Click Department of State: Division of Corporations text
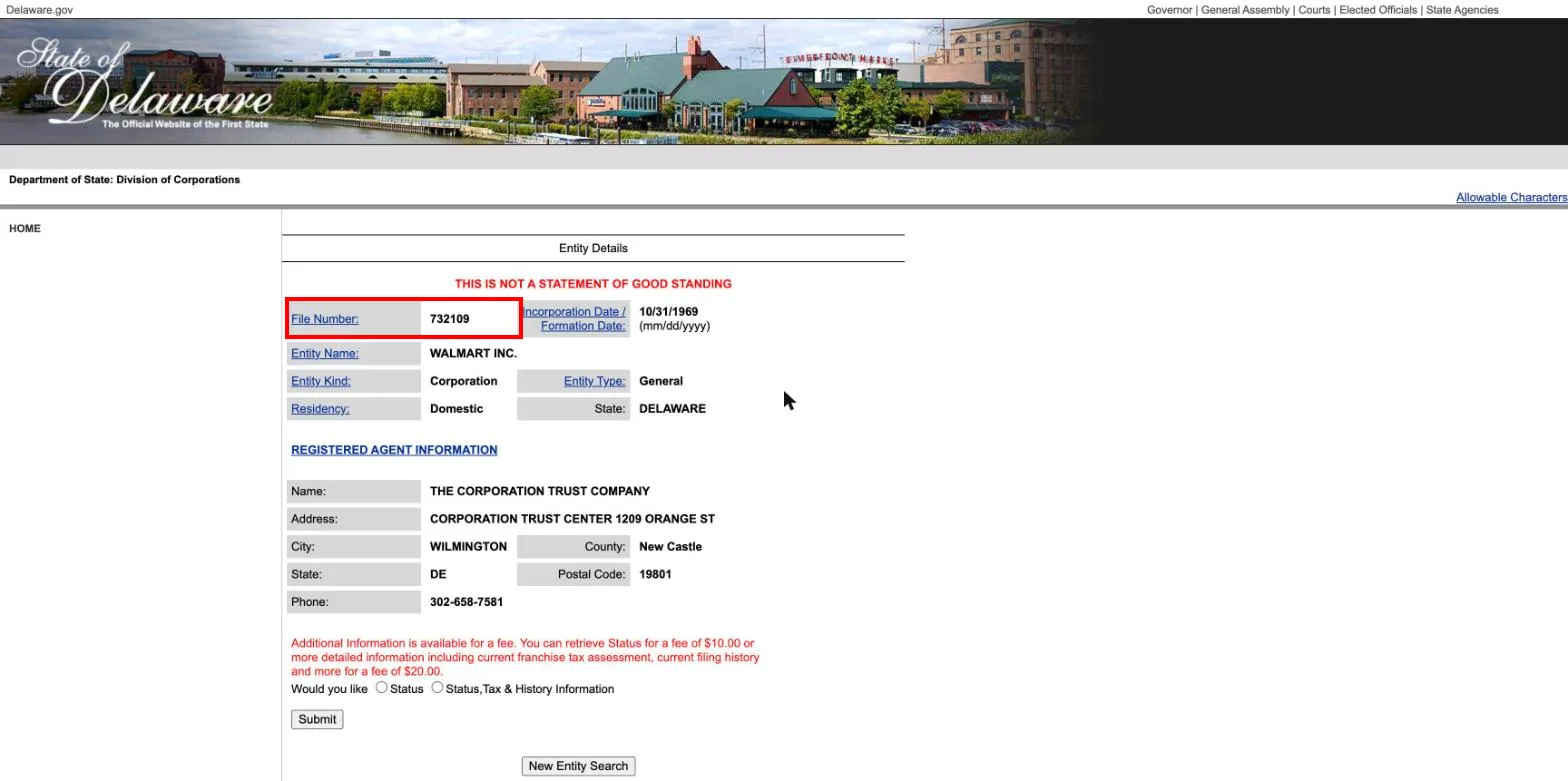Viewport: 1568px width, 781px height. 125,180
